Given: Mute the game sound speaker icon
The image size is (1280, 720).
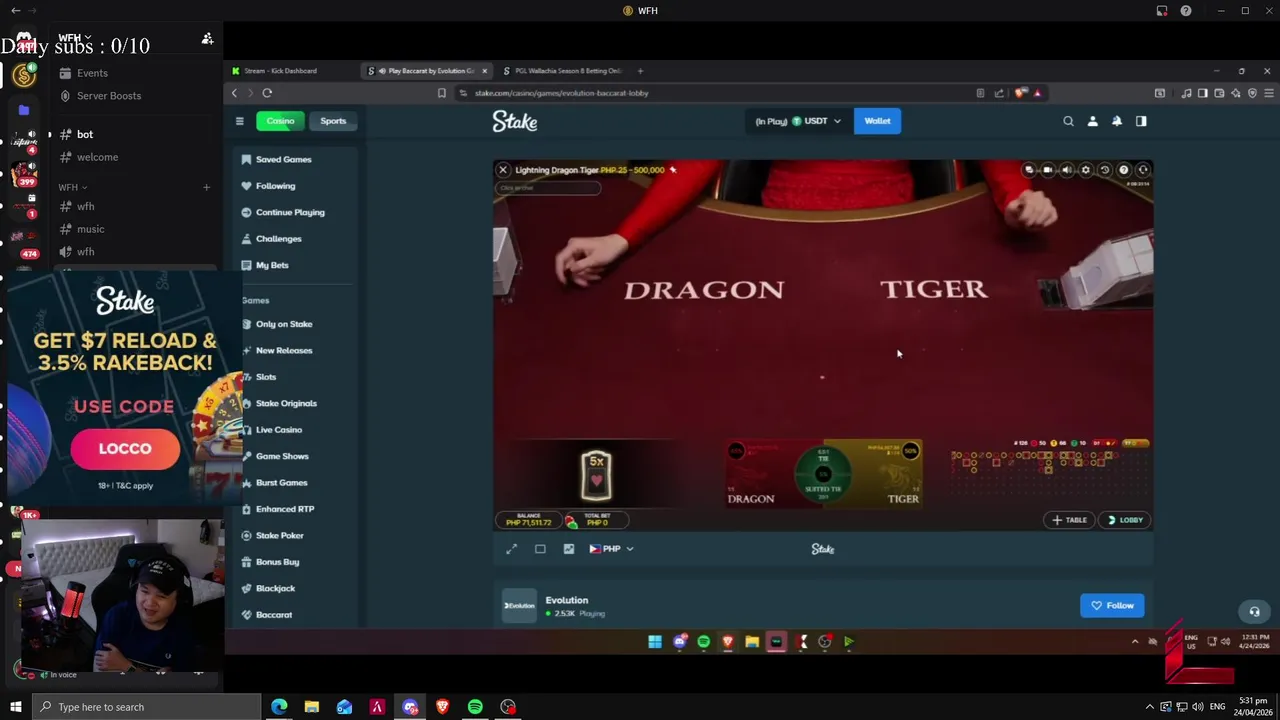Looking at the screenshot, I should 1066,170.
